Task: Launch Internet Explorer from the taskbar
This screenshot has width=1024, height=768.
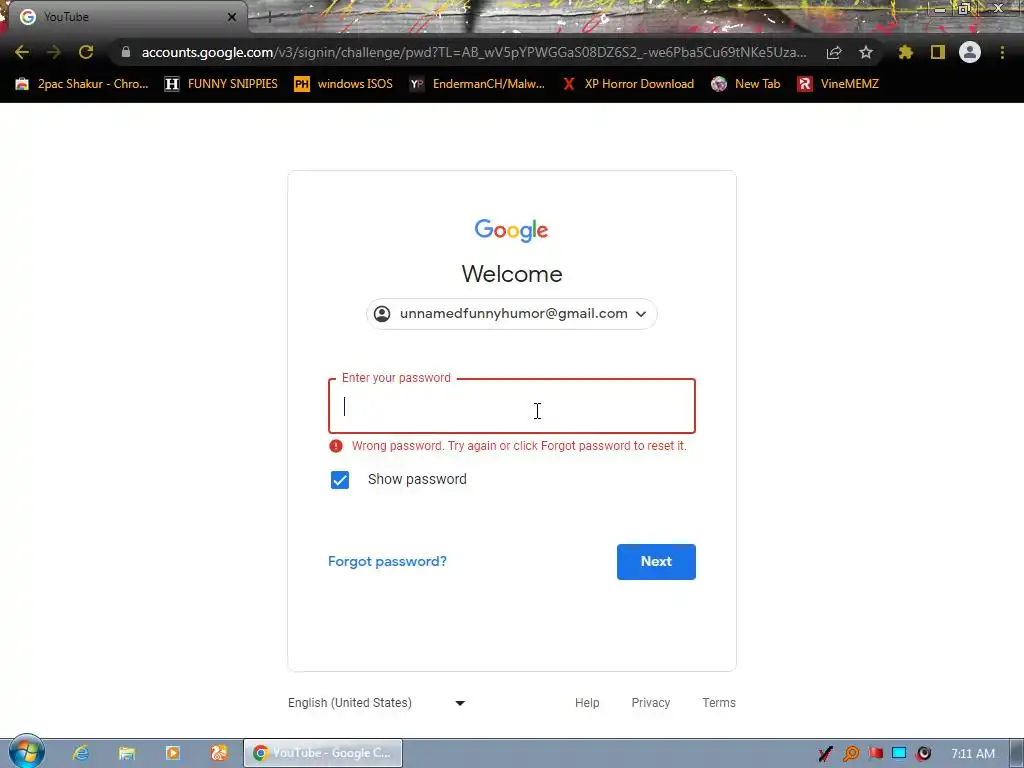Action: point(81,753)
